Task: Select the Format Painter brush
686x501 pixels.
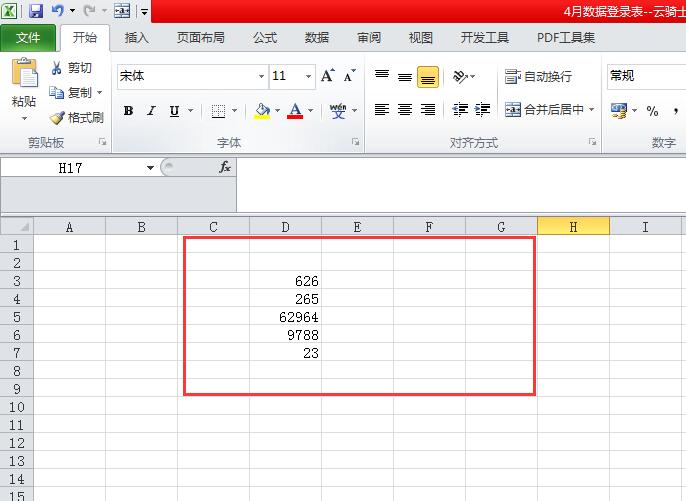Action: pos(57,117)
